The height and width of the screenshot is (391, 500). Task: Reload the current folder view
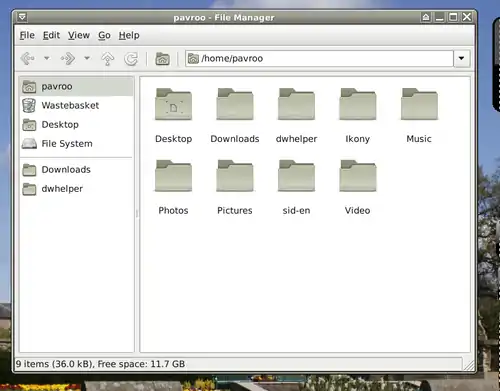pos(131,59)
